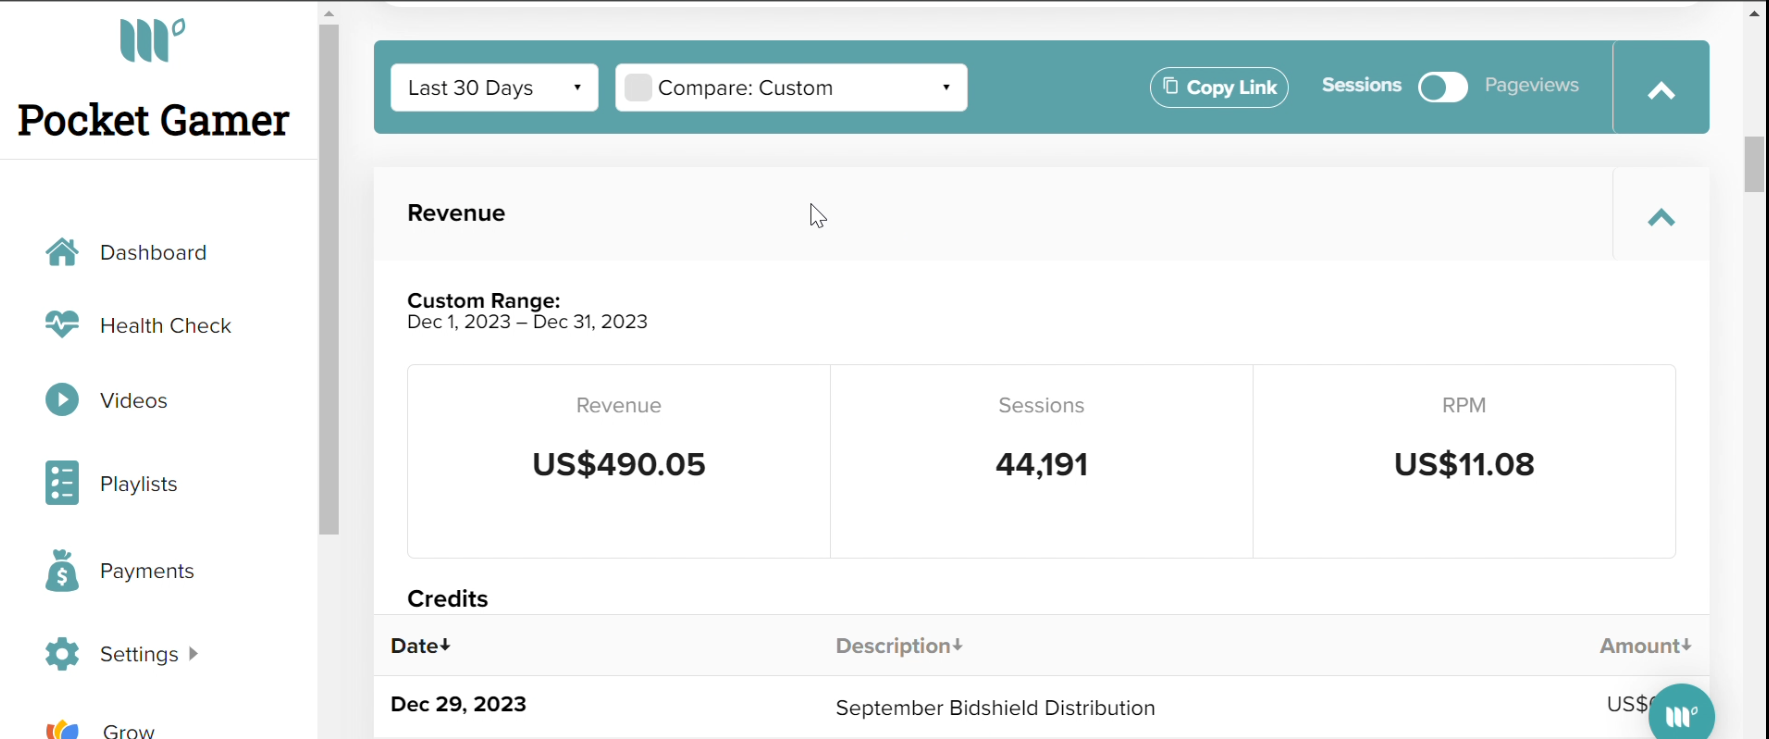The image size is (1769, 739).
Task: Open the Last 30 Days dropdown
Action: pos(494,88)
